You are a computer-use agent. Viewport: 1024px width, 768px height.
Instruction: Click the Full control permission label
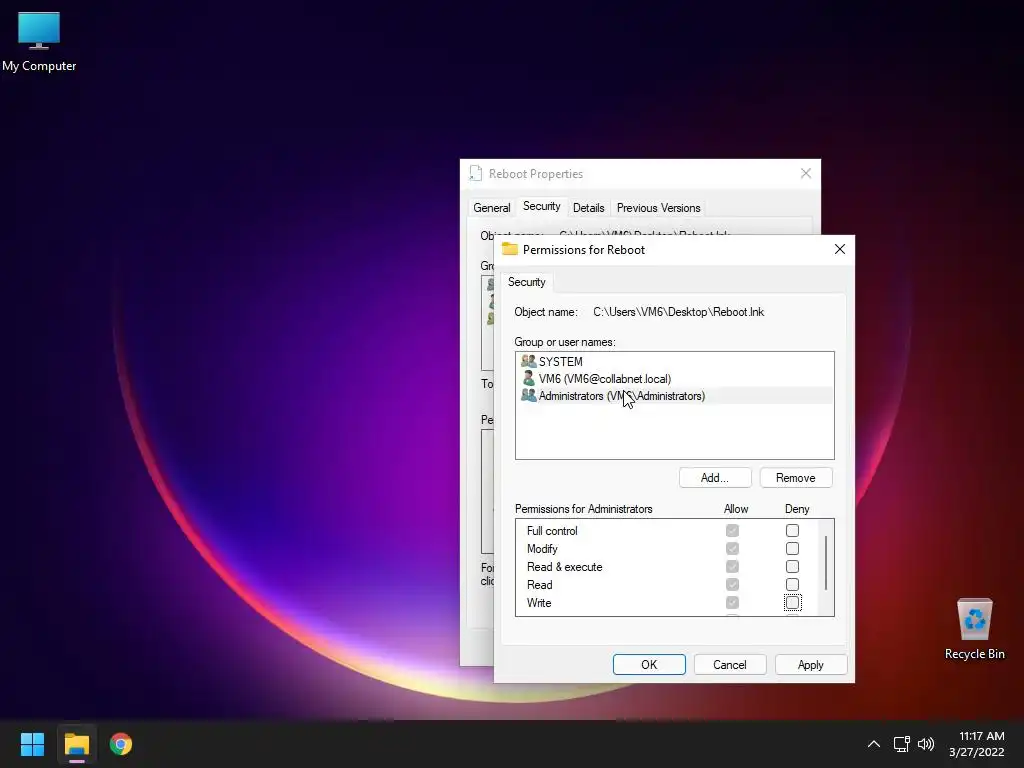point(552,531)
